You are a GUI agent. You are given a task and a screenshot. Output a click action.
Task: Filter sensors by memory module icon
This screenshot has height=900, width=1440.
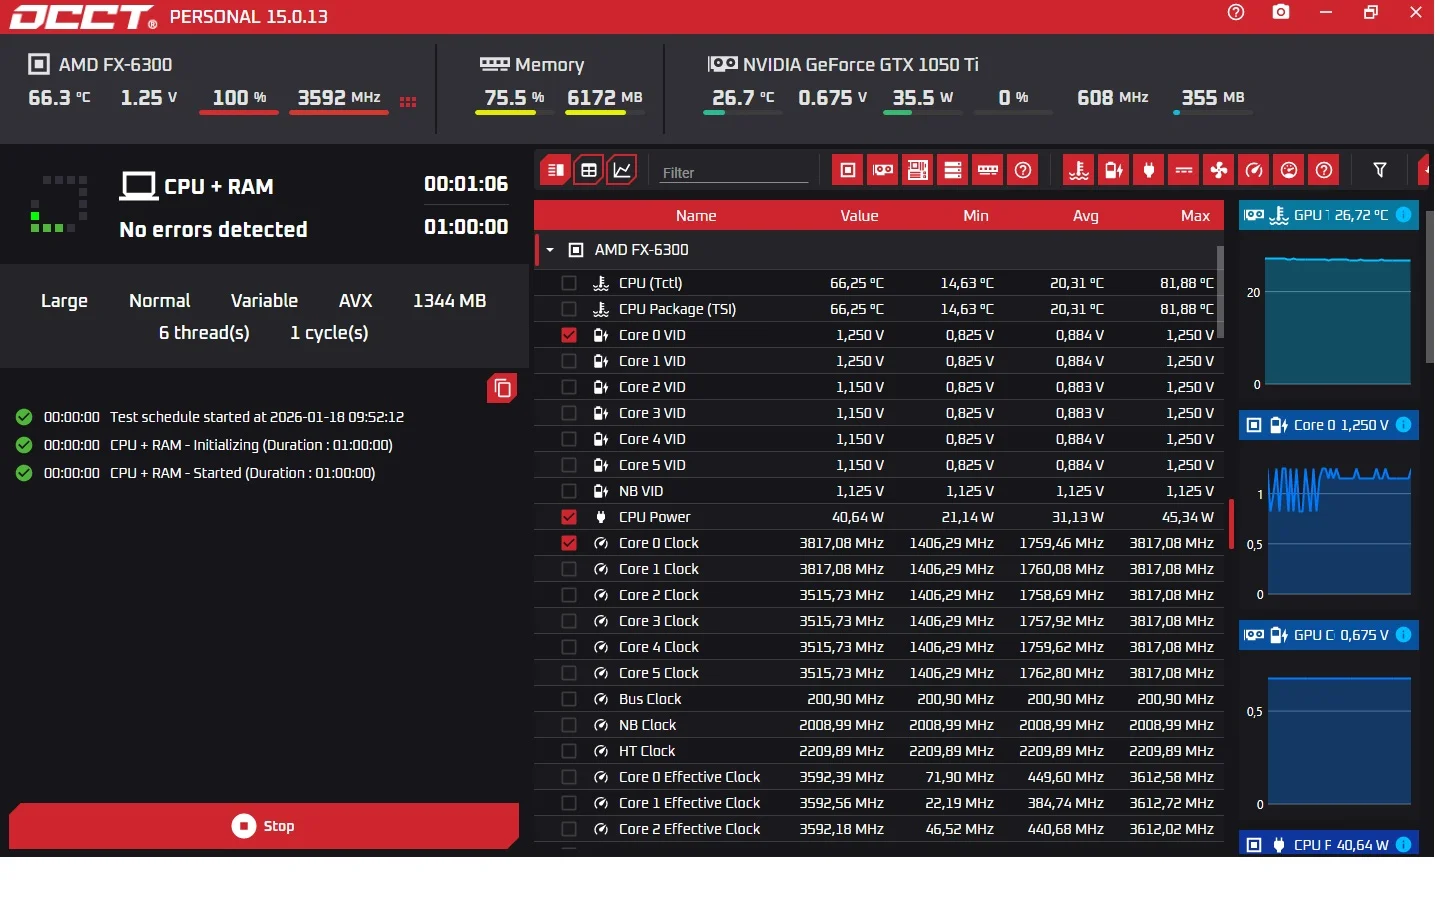(988, 170)
